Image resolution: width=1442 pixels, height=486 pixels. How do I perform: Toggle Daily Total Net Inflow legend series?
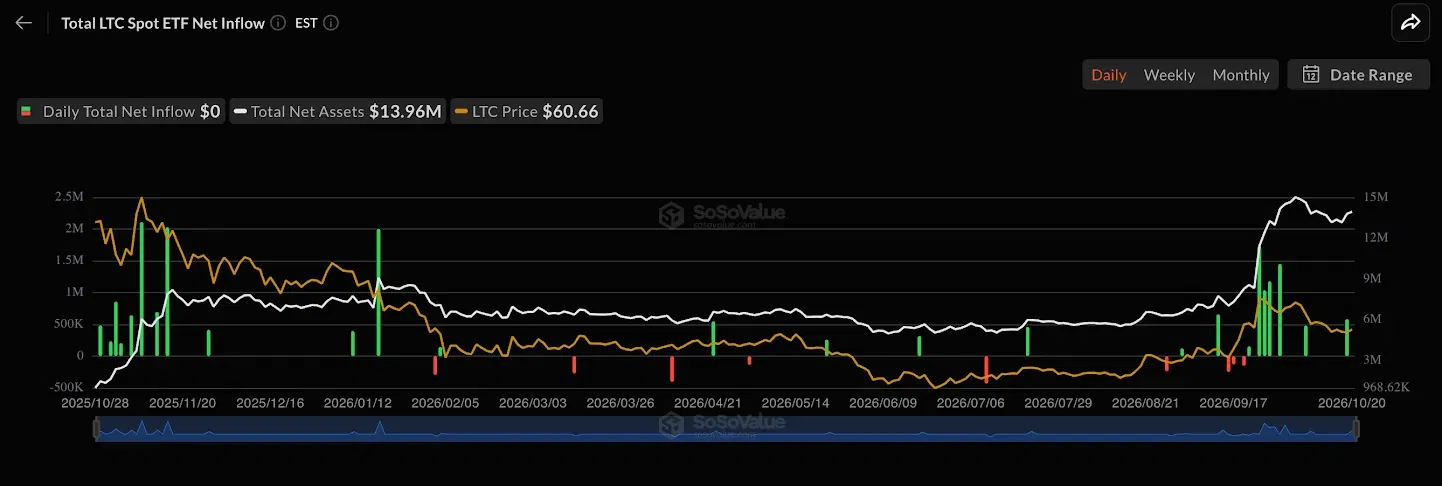tap(120, 112)
